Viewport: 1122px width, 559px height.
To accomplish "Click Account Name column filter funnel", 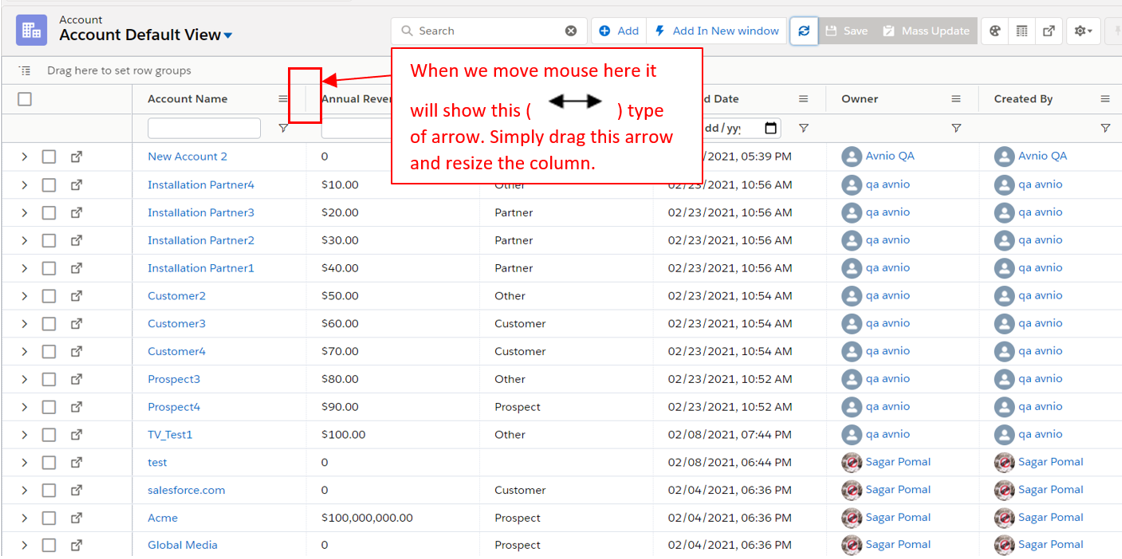I will coord(283,128).
